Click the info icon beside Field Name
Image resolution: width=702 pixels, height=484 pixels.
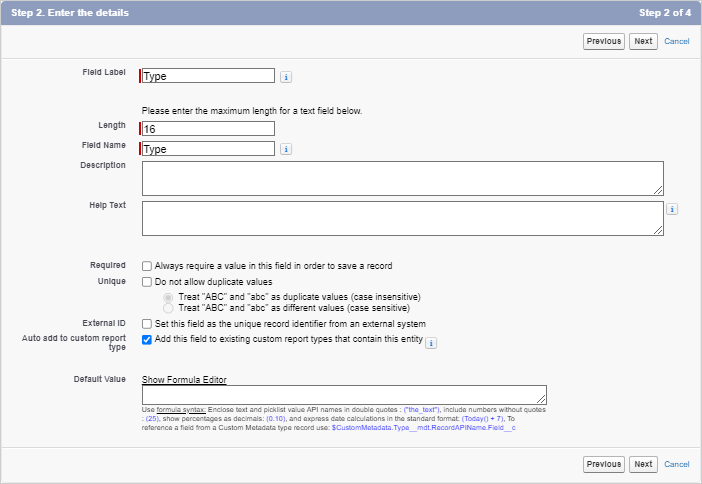coord(286,149)
